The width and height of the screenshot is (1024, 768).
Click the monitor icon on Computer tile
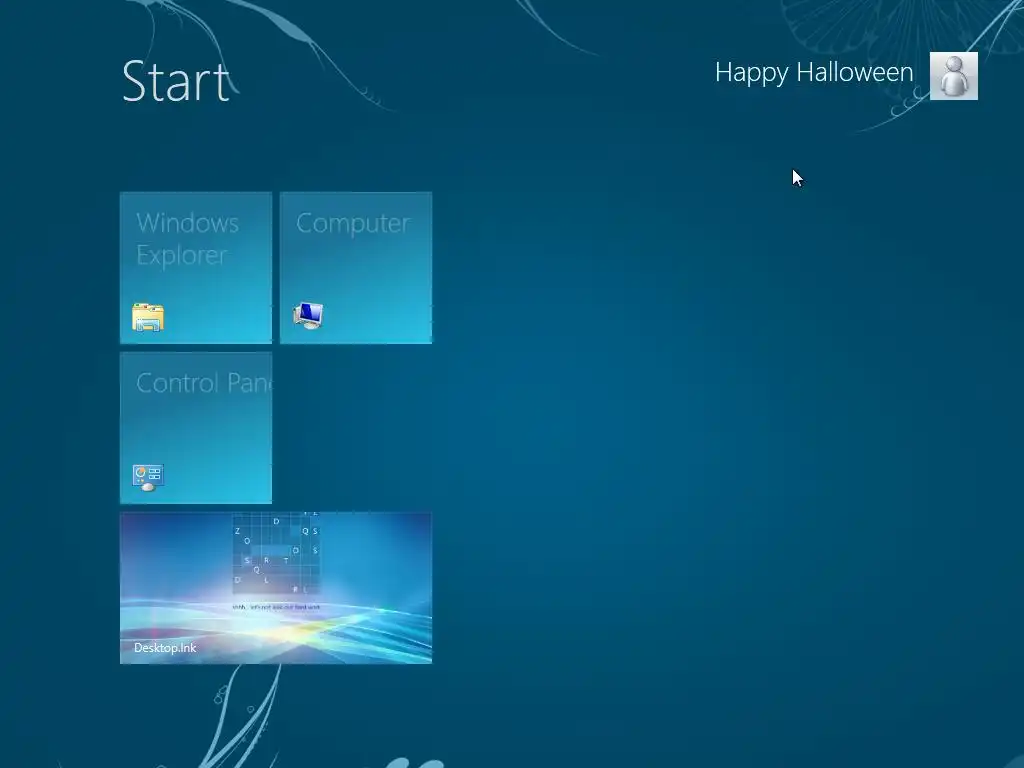pos(308,315)
